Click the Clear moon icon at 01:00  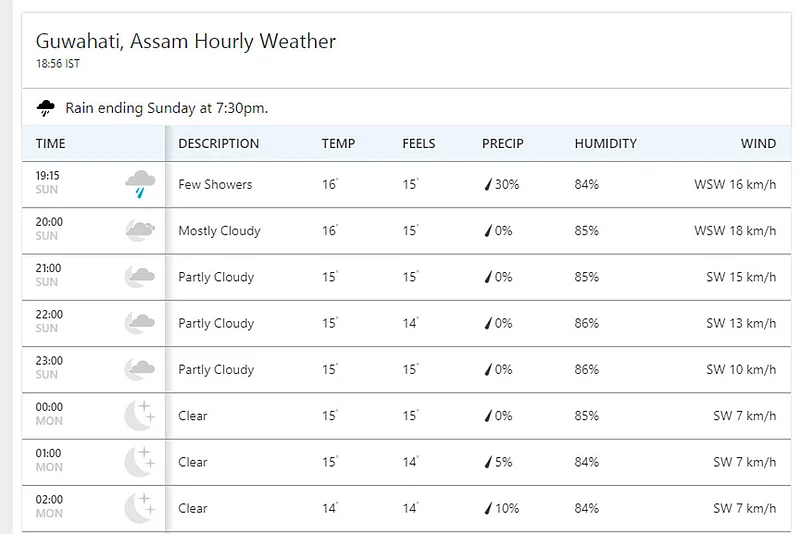pyautogui.click(x=139, y=461)
